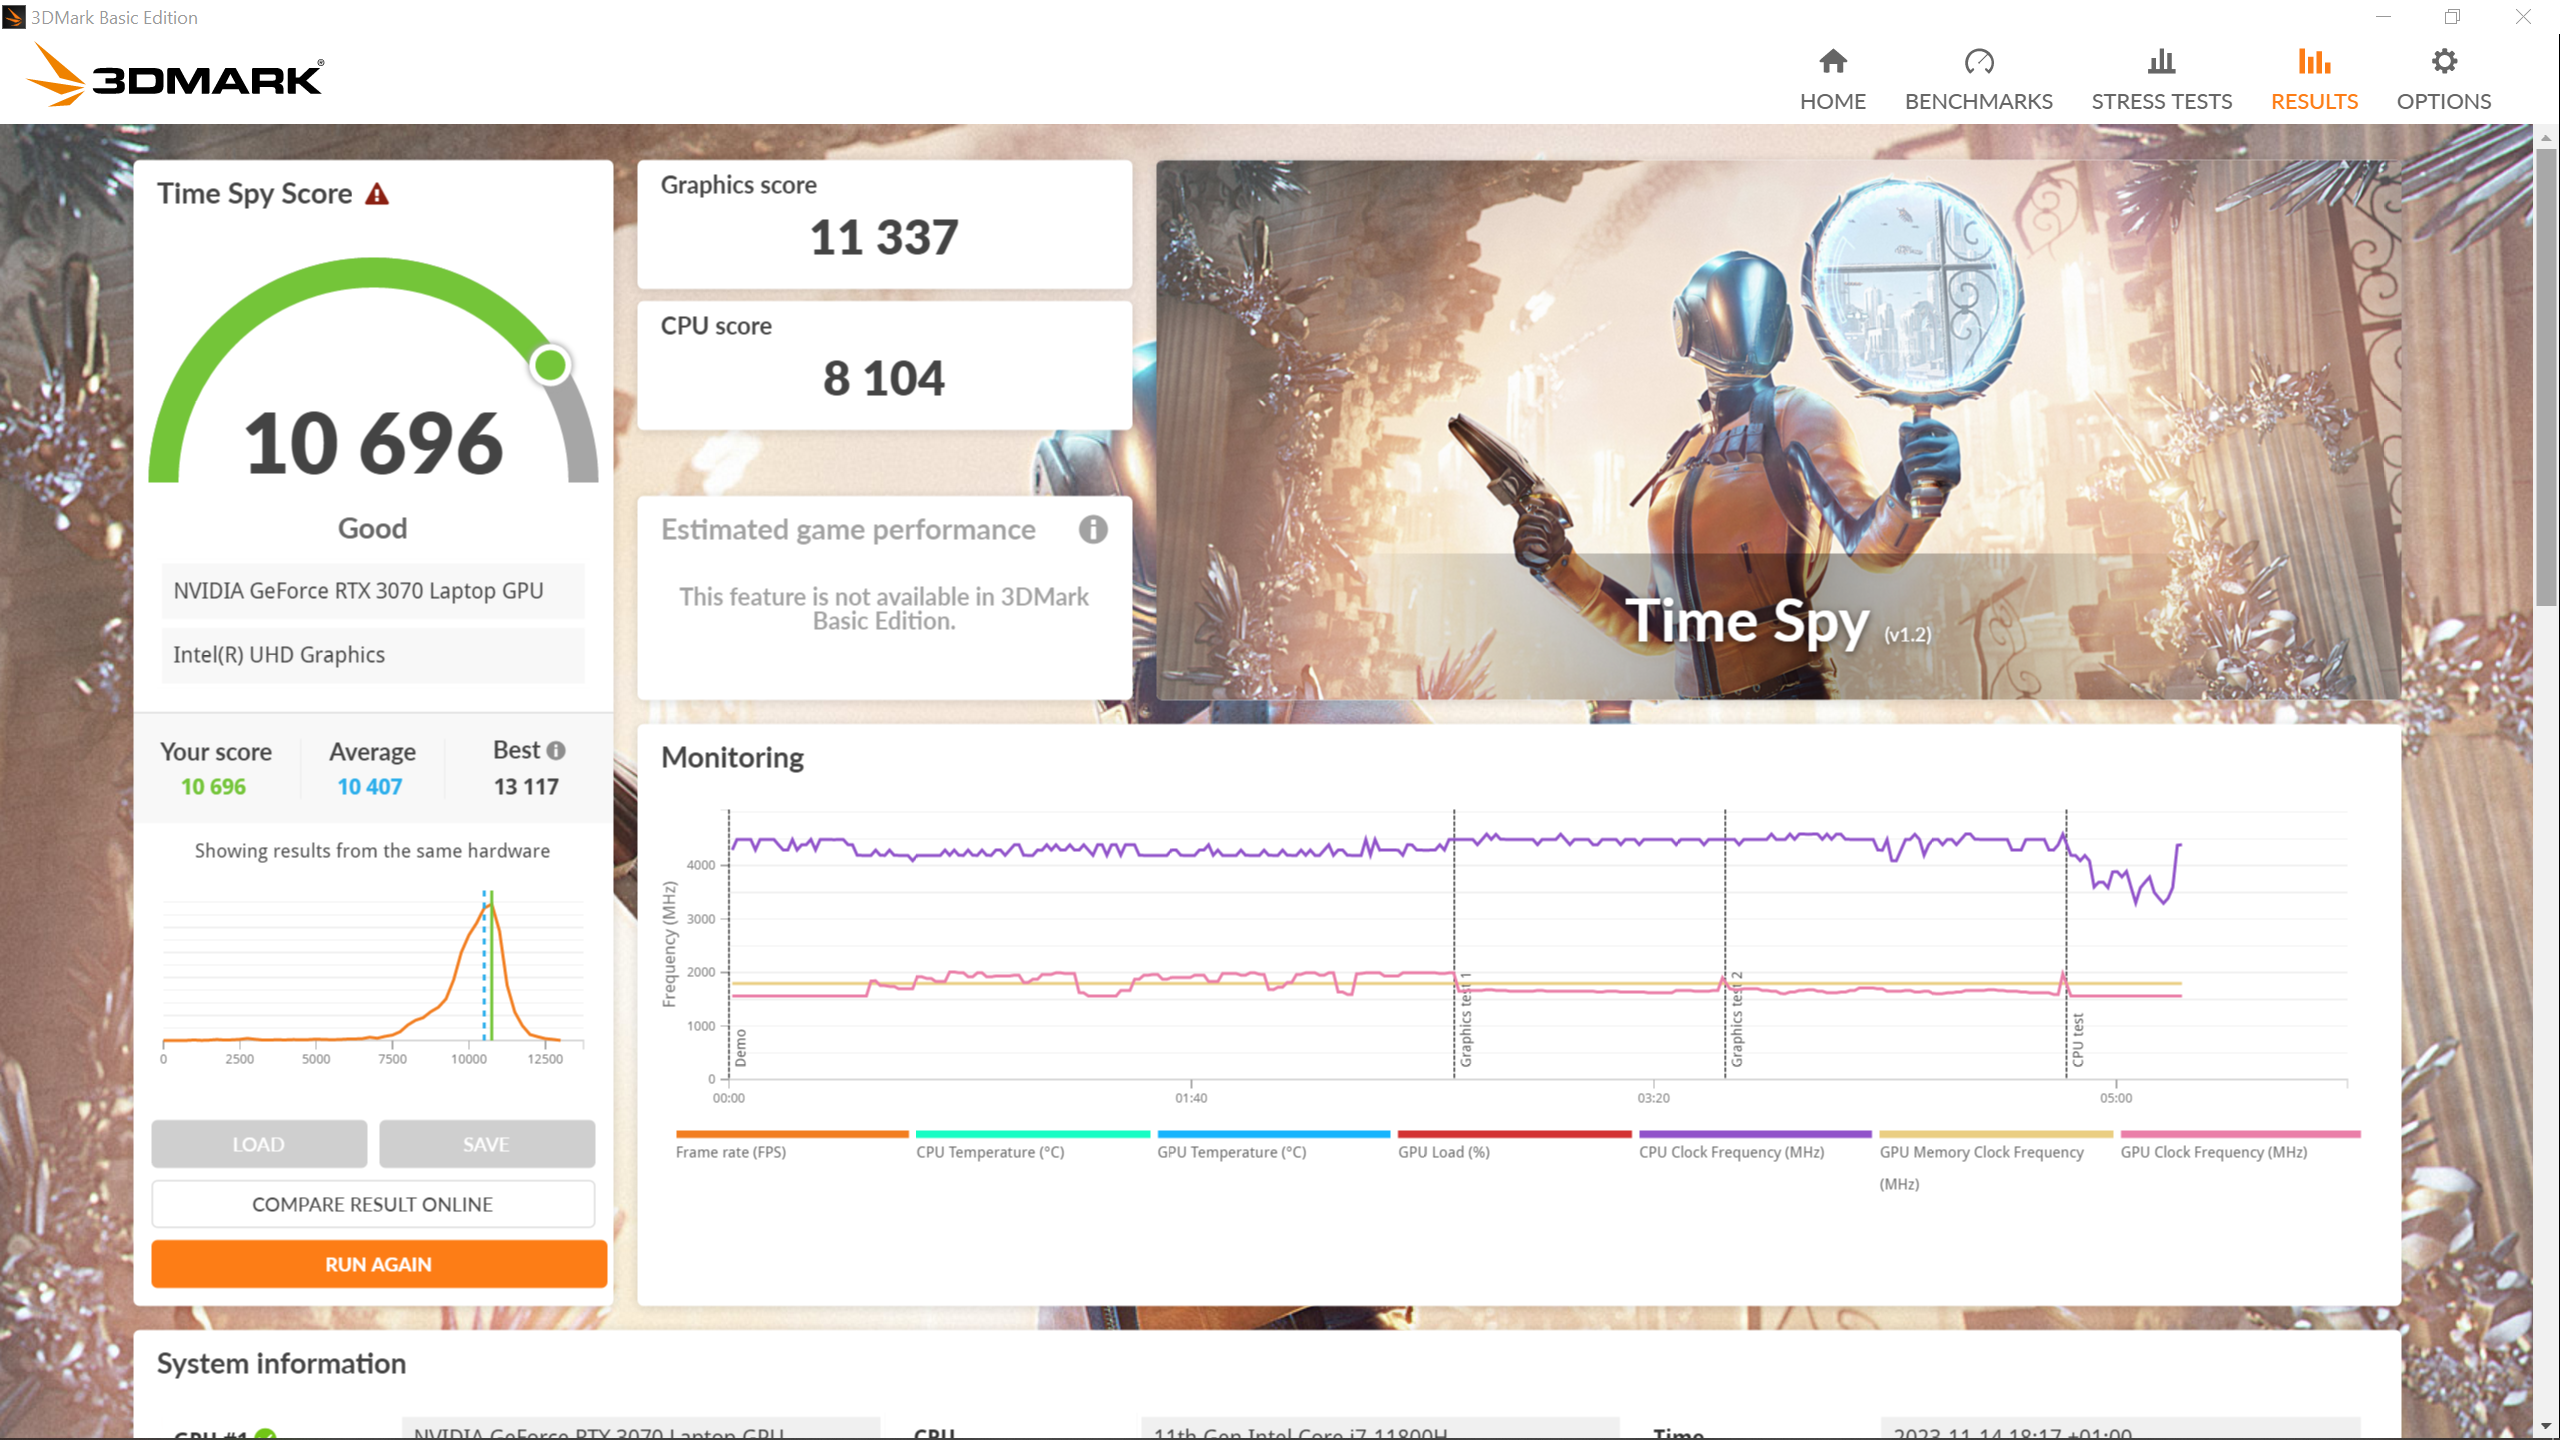The height and width of the screenshot is (1440, 2560).
Task: Open the BENCHMARKS tab label
Action: click(x=1978, y=101)
